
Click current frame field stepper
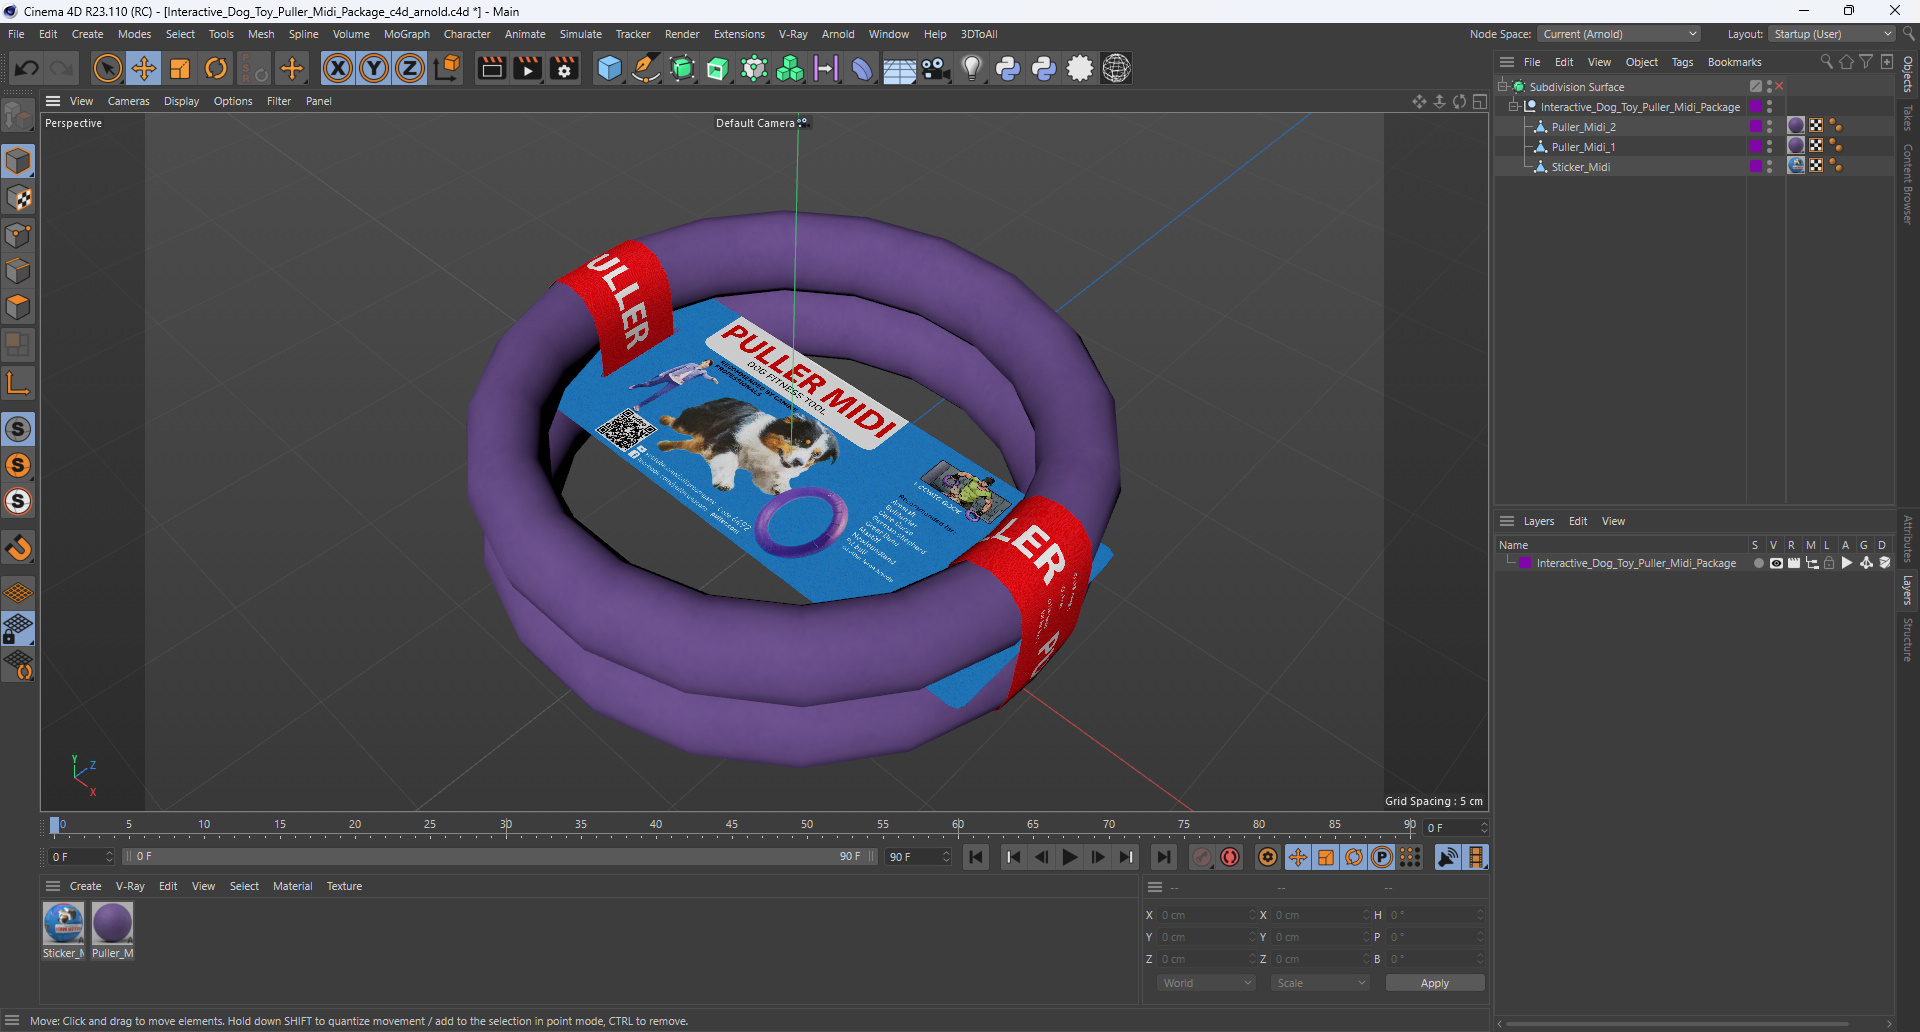[x=1484, y=828]
